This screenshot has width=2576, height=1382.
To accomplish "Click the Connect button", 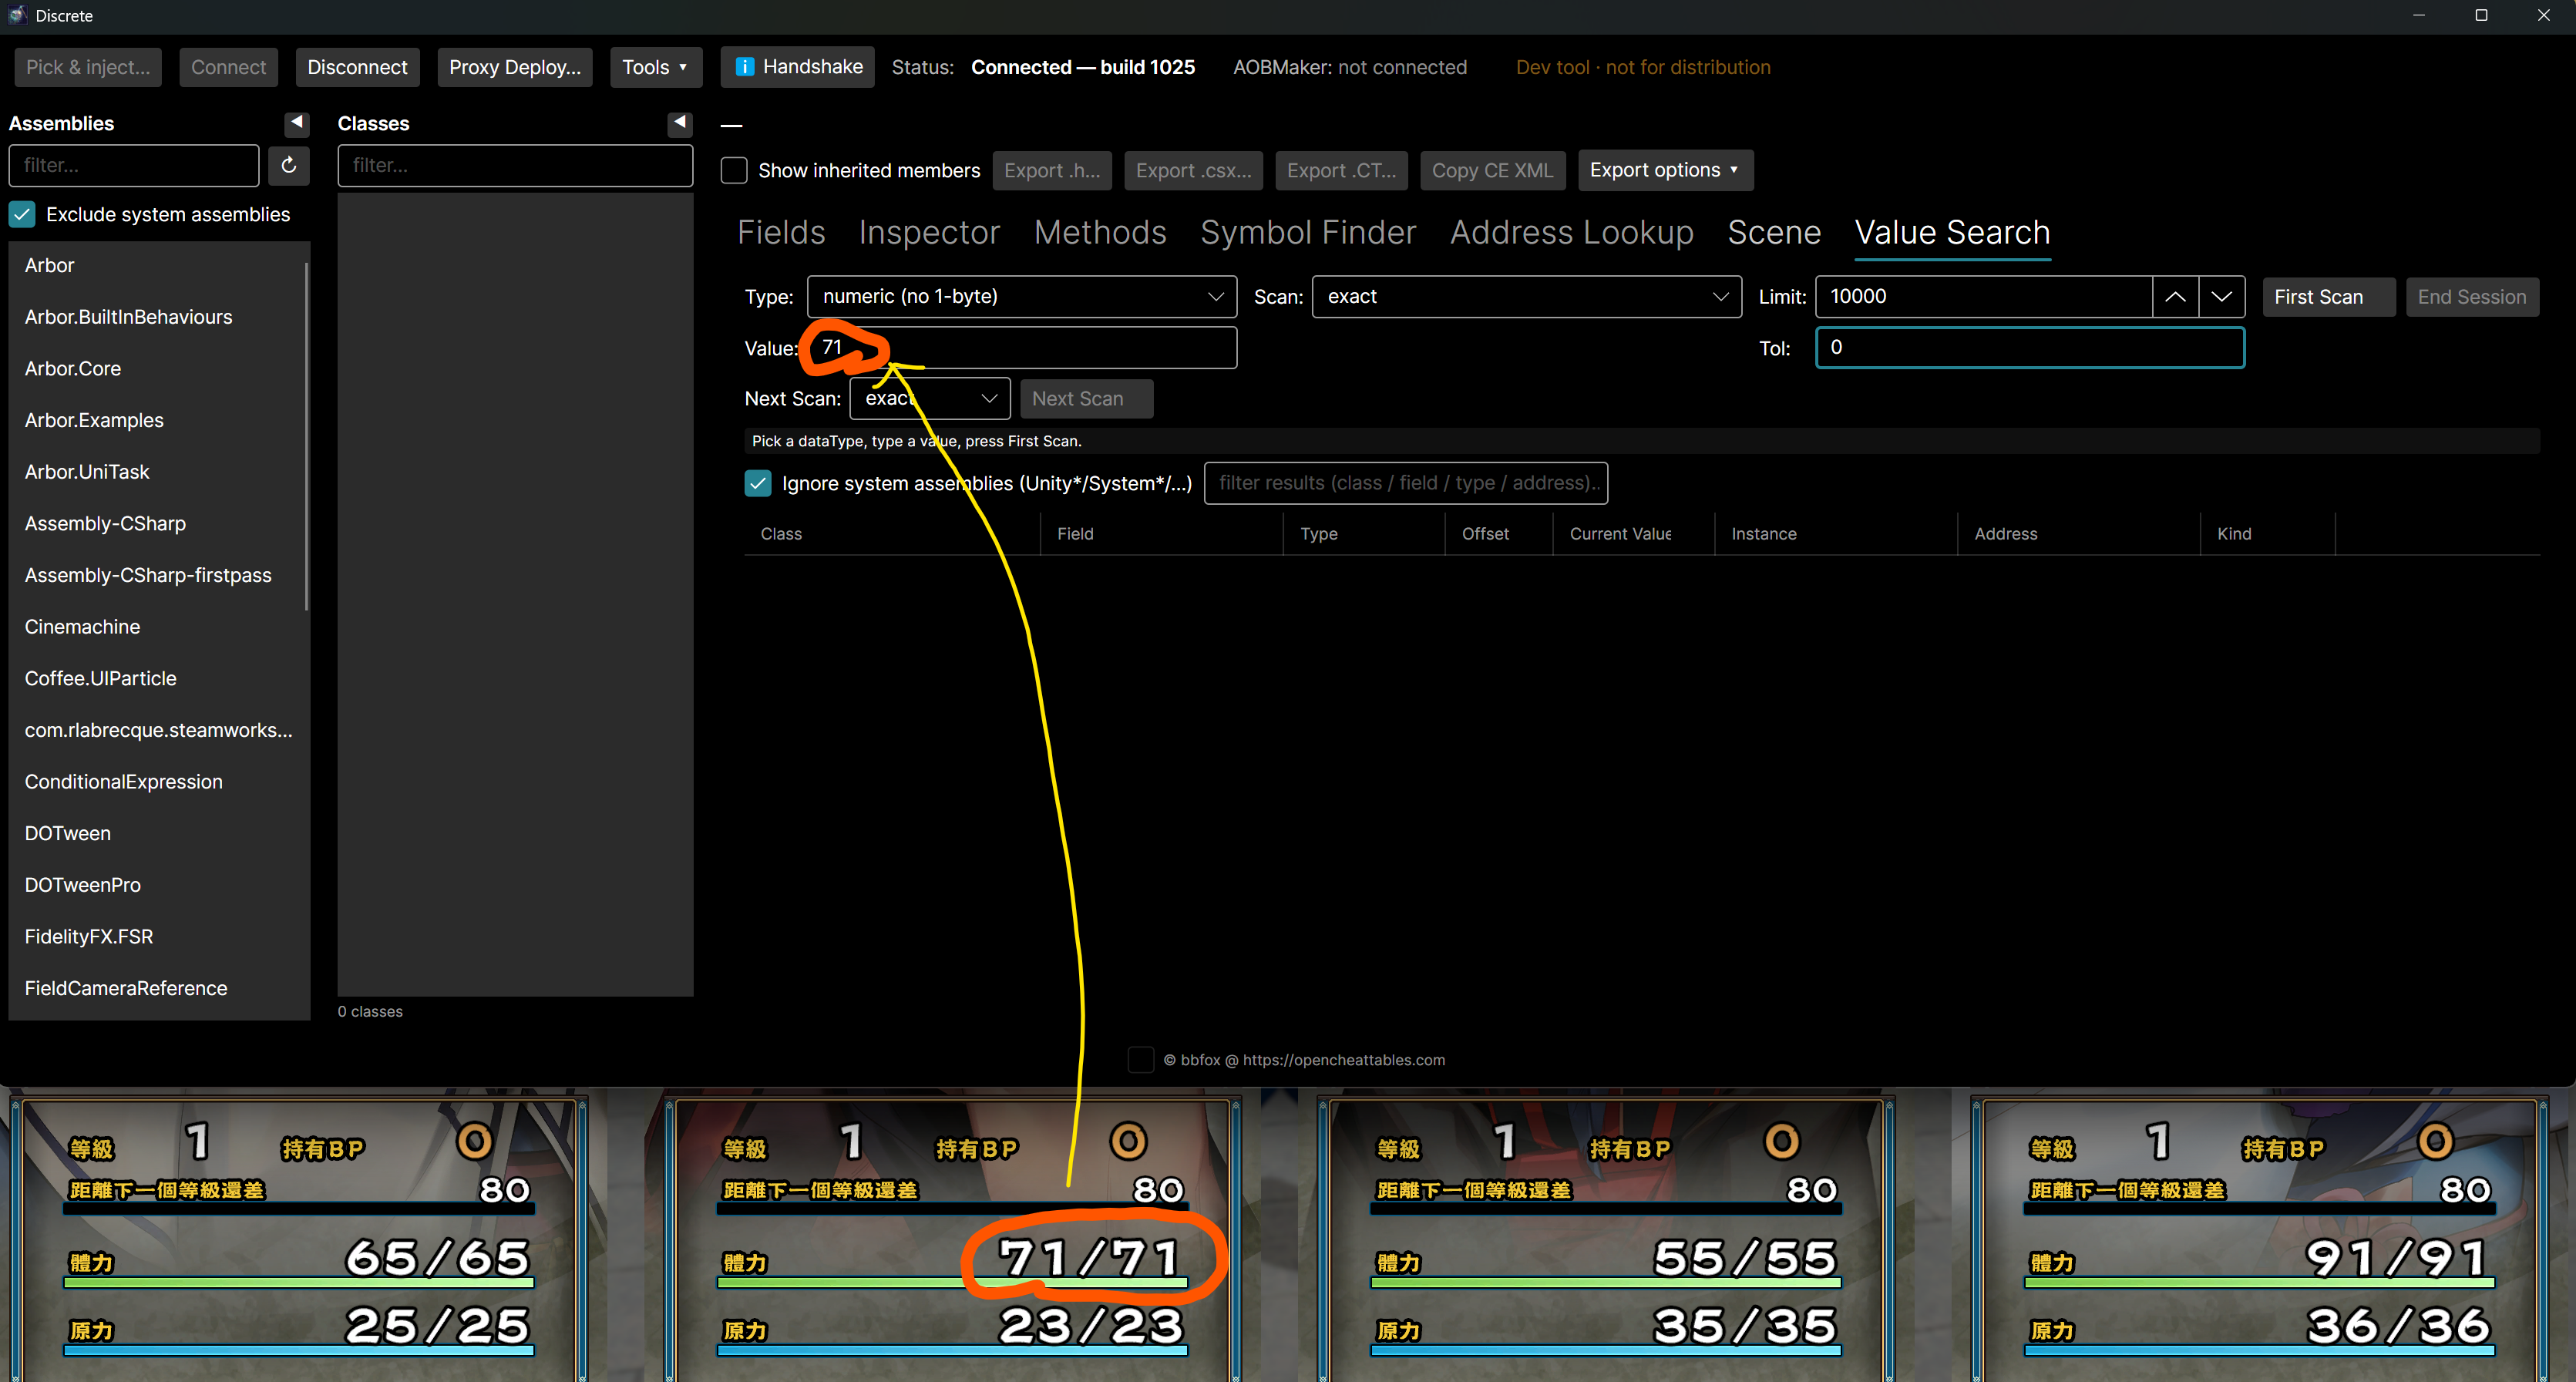I will tap(229, 67).
